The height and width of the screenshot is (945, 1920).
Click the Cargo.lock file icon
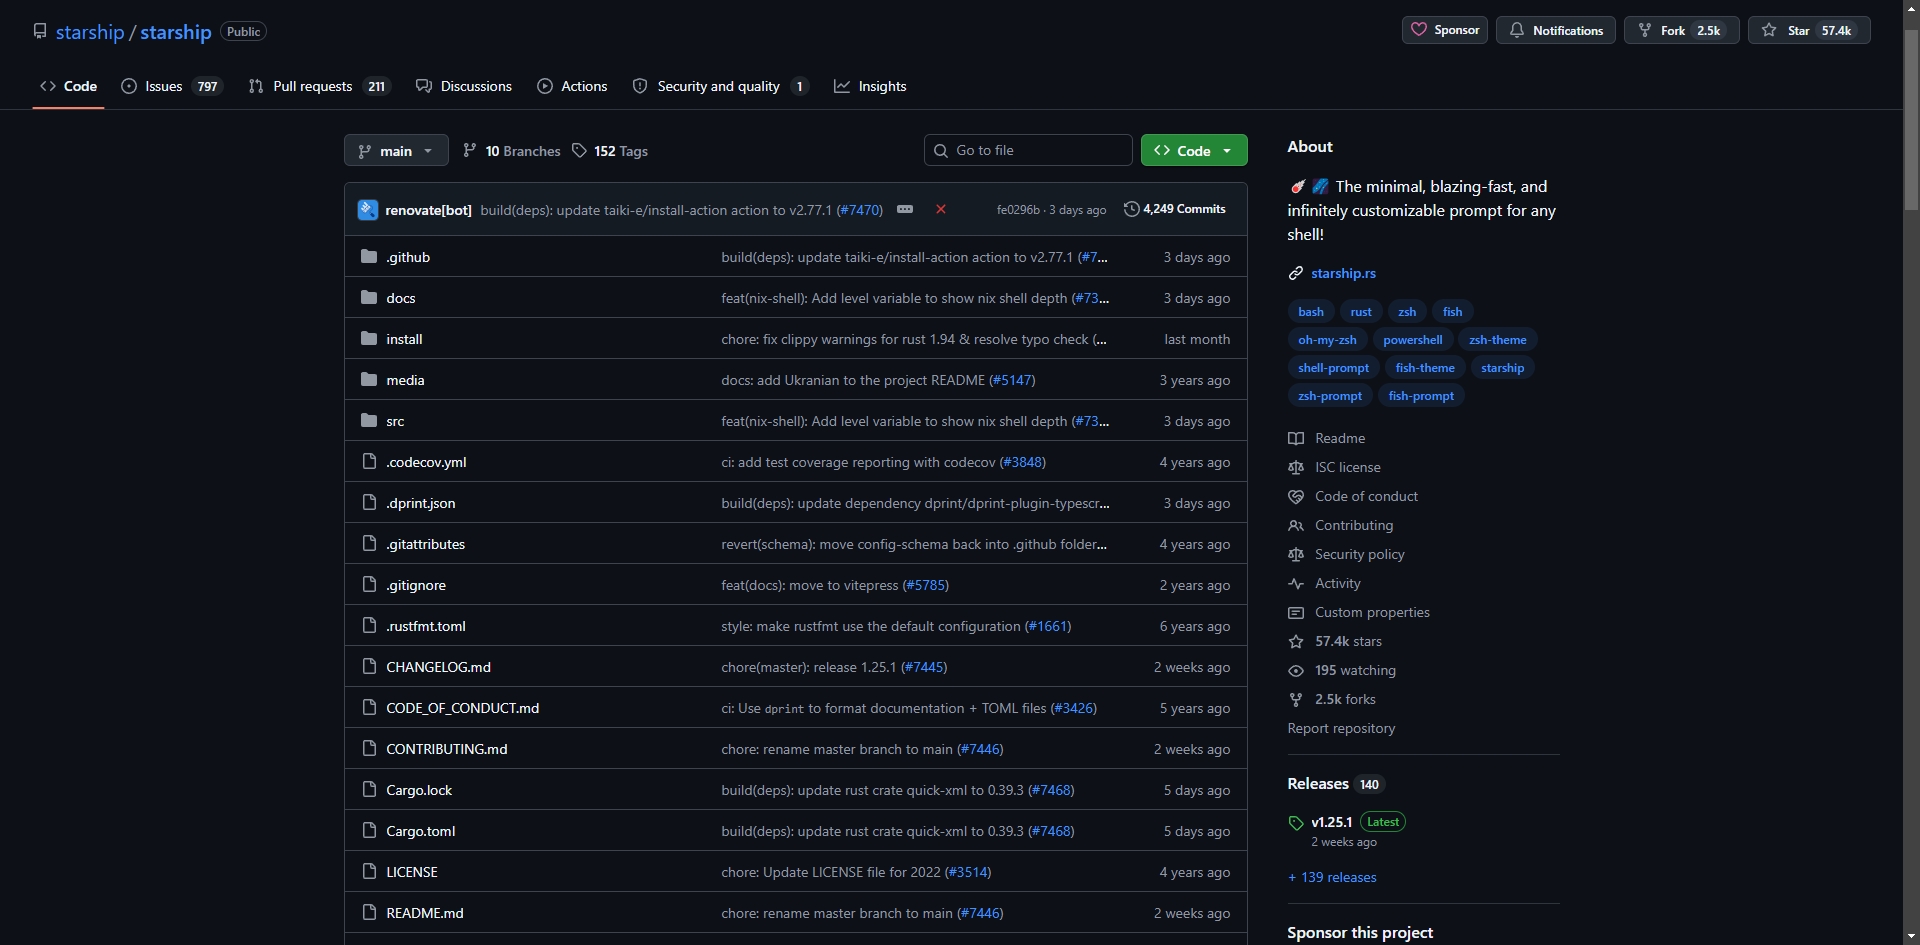pos(369,790)
